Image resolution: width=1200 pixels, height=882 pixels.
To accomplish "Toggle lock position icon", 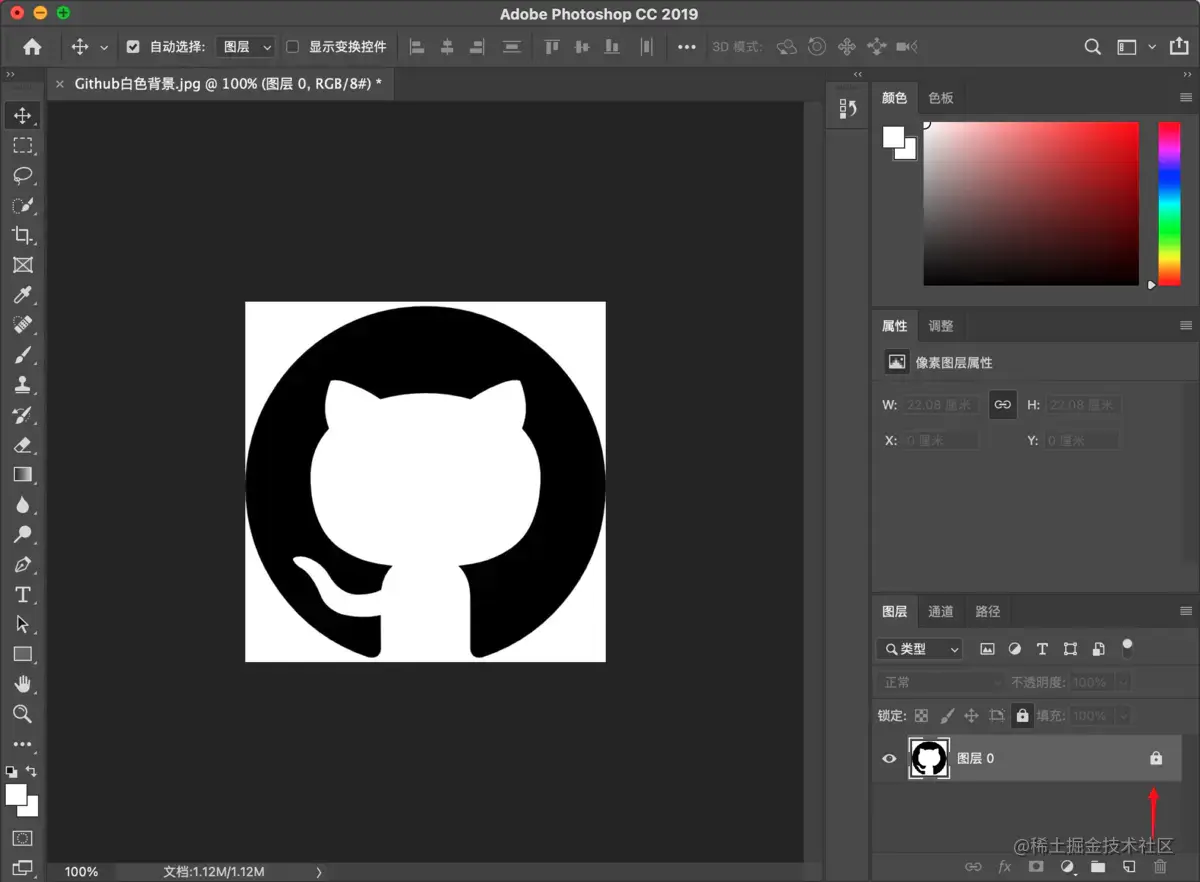I will pos(971,716).
